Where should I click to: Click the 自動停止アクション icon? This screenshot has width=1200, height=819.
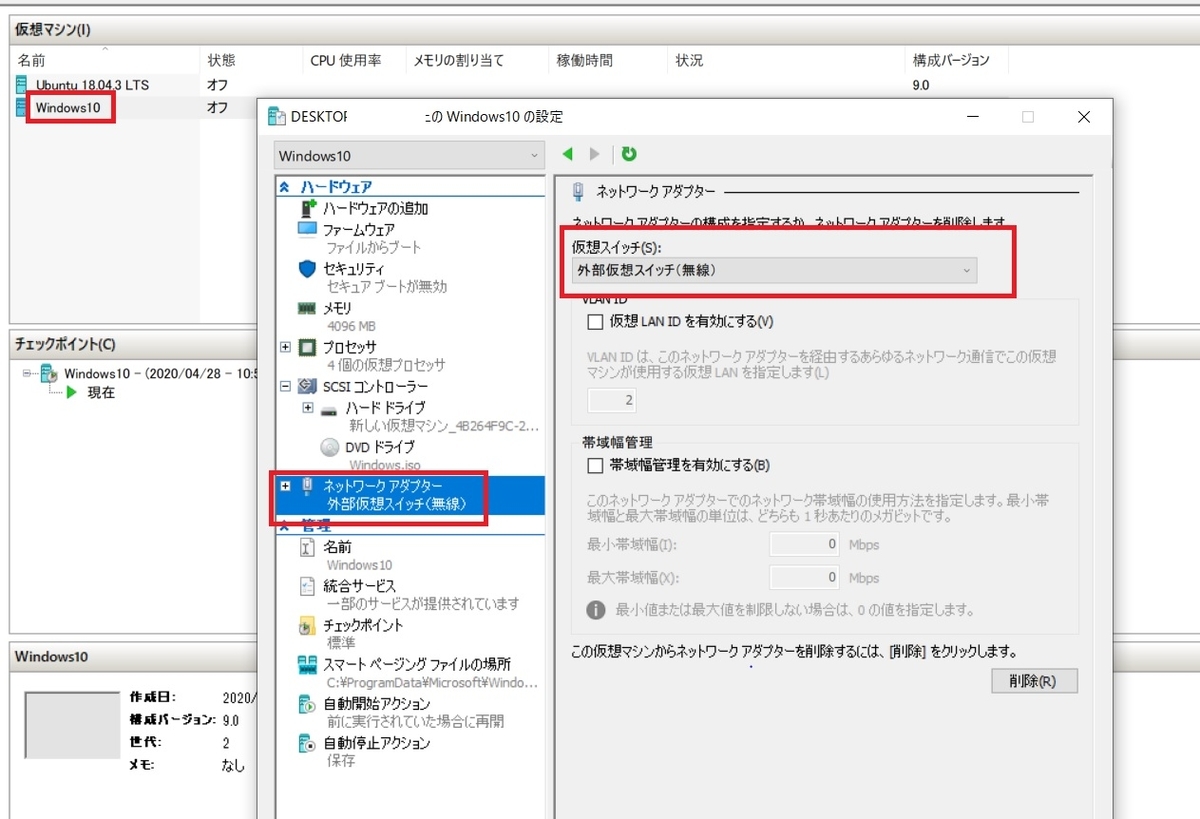(x=307, y=743)
